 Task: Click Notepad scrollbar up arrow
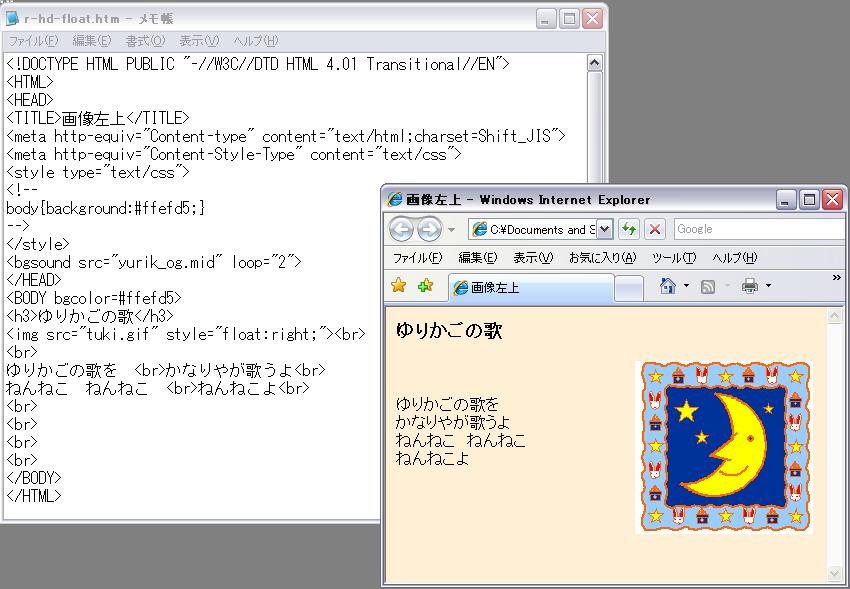(x=595, y=63)
